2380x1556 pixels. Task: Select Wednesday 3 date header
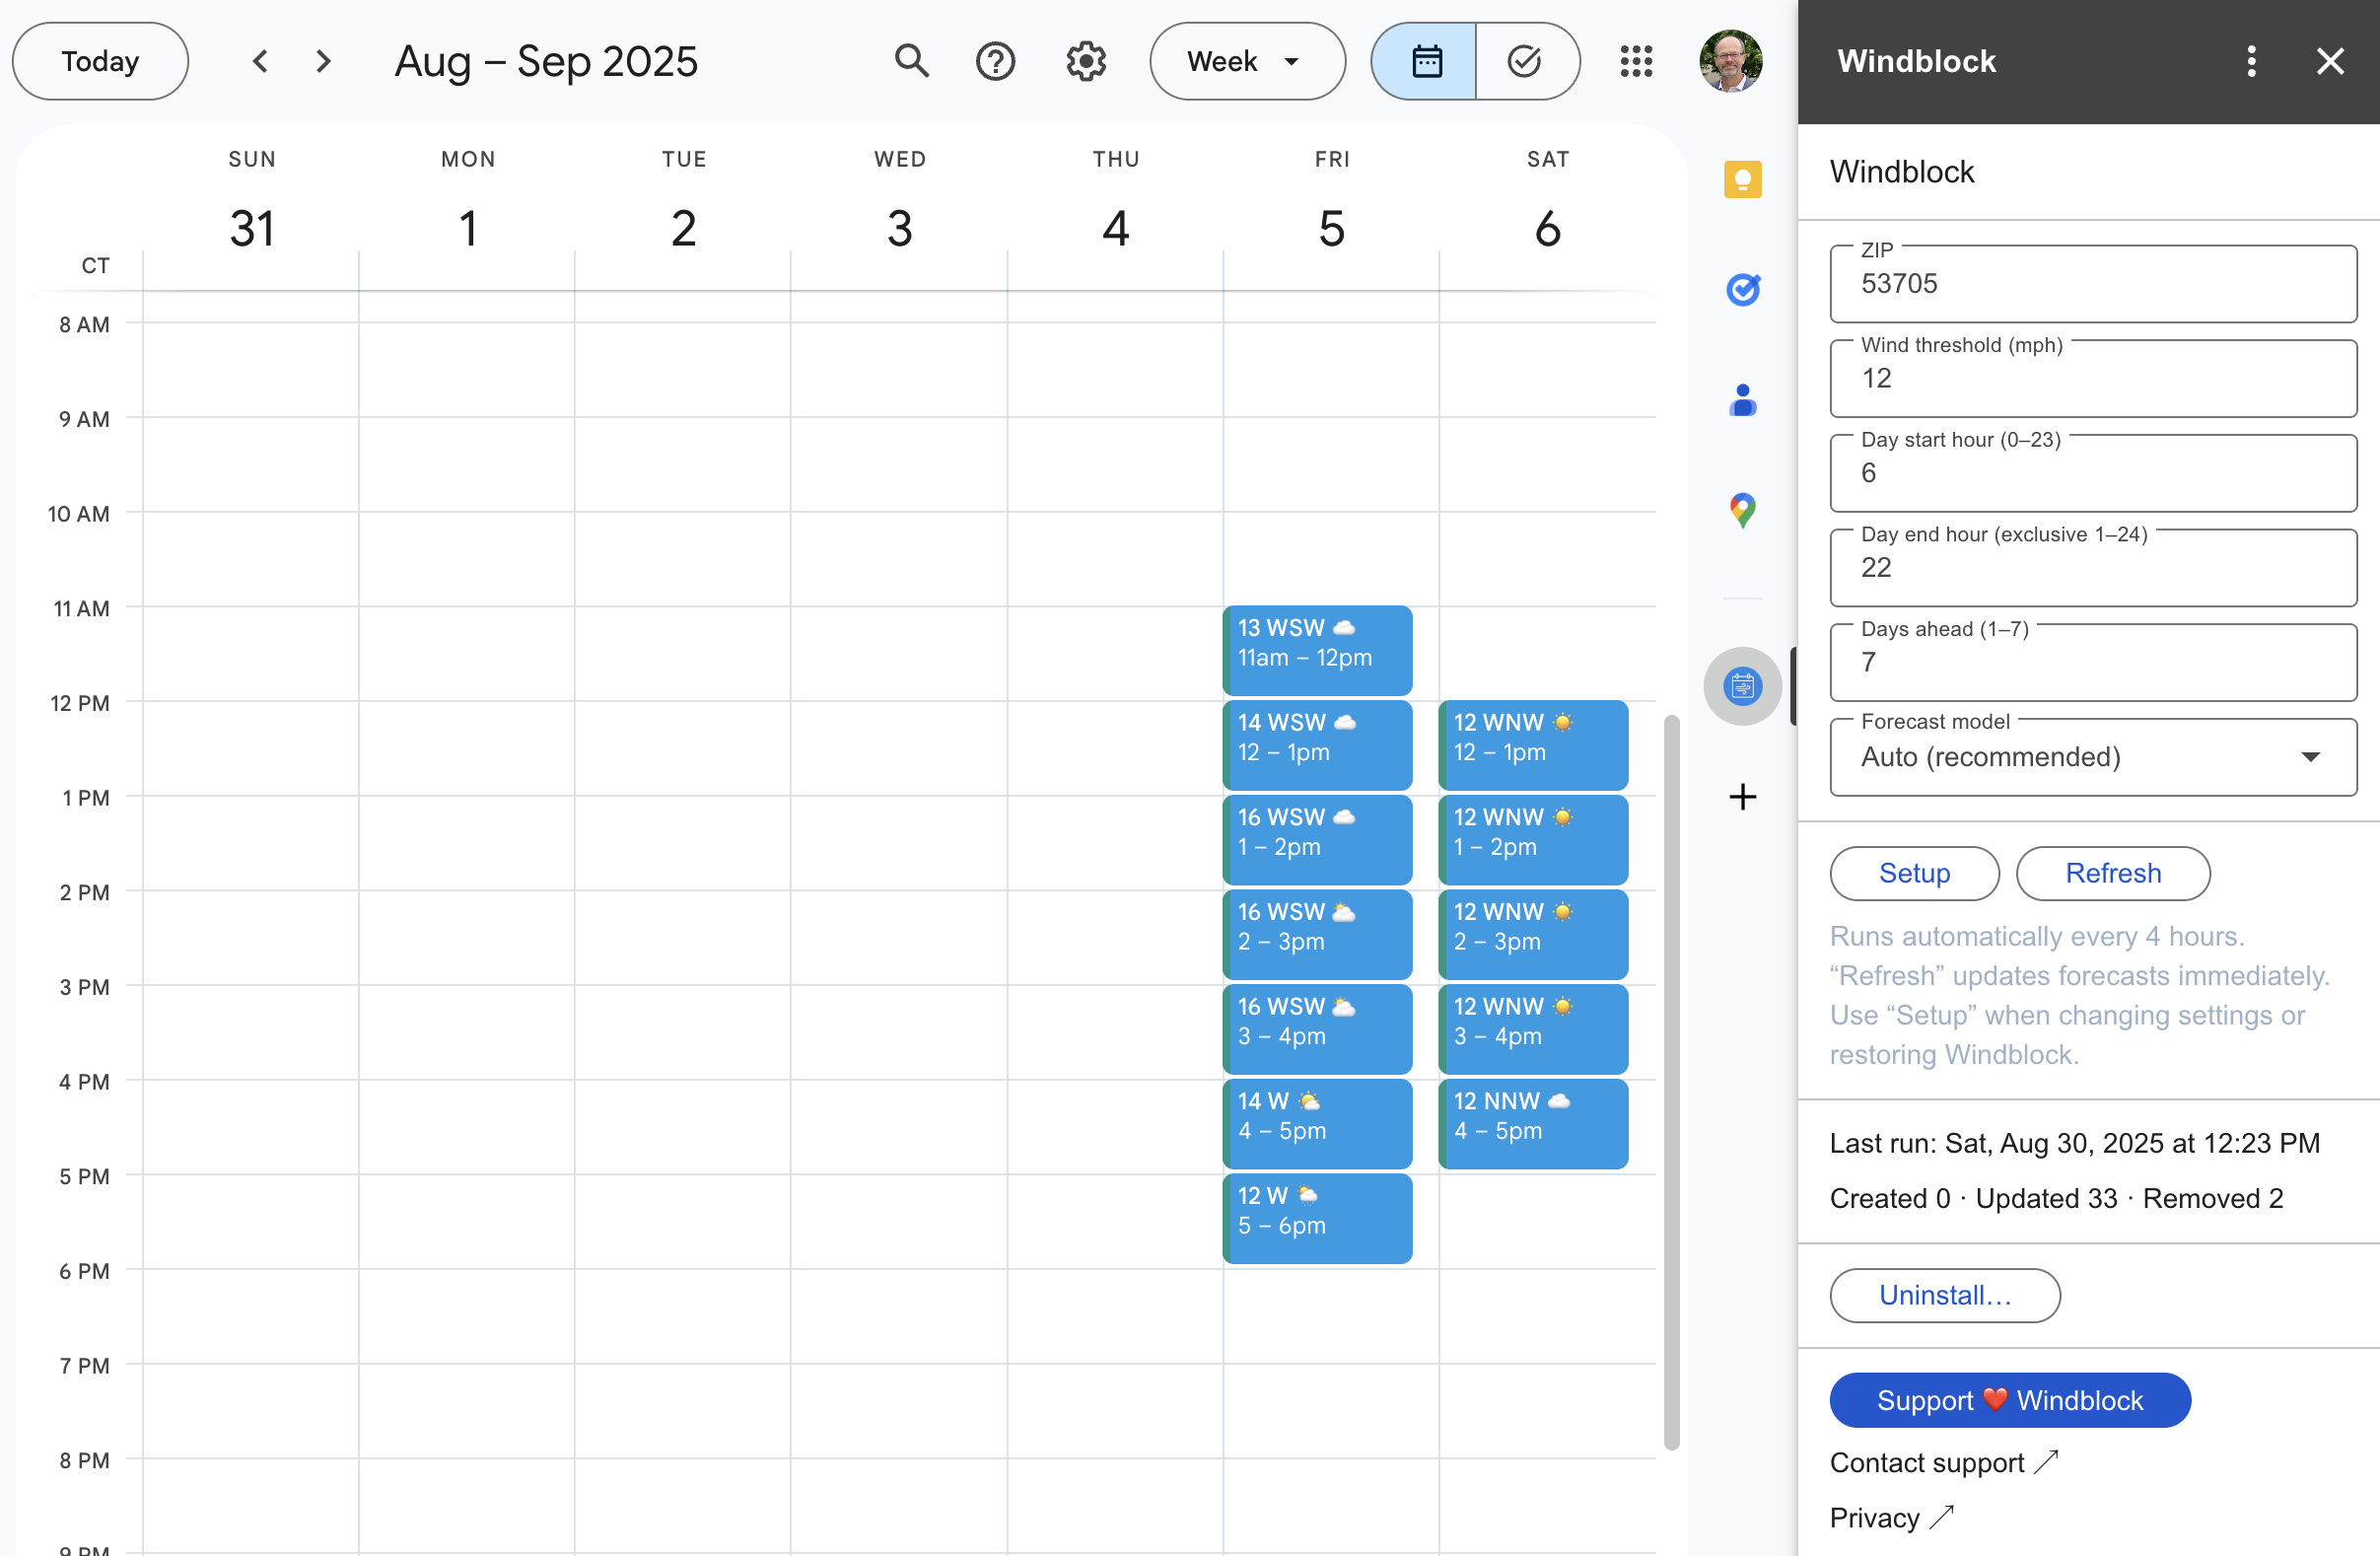pos(900,228)
